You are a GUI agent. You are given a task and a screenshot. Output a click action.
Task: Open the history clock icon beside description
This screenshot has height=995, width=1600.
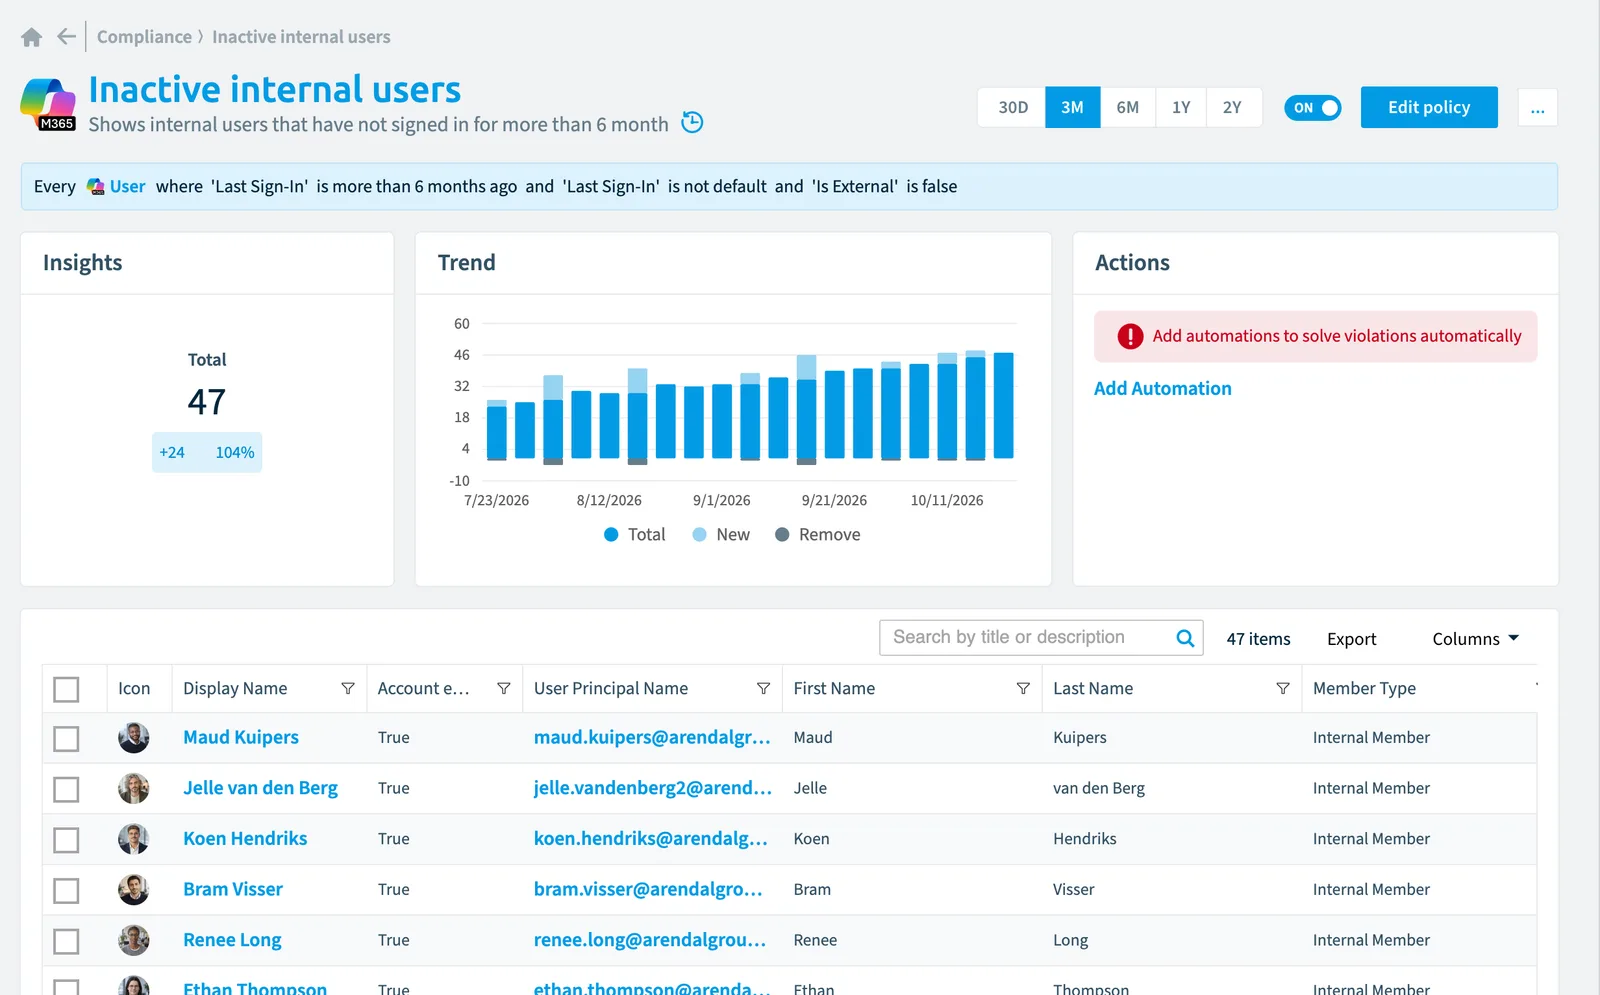692,122
